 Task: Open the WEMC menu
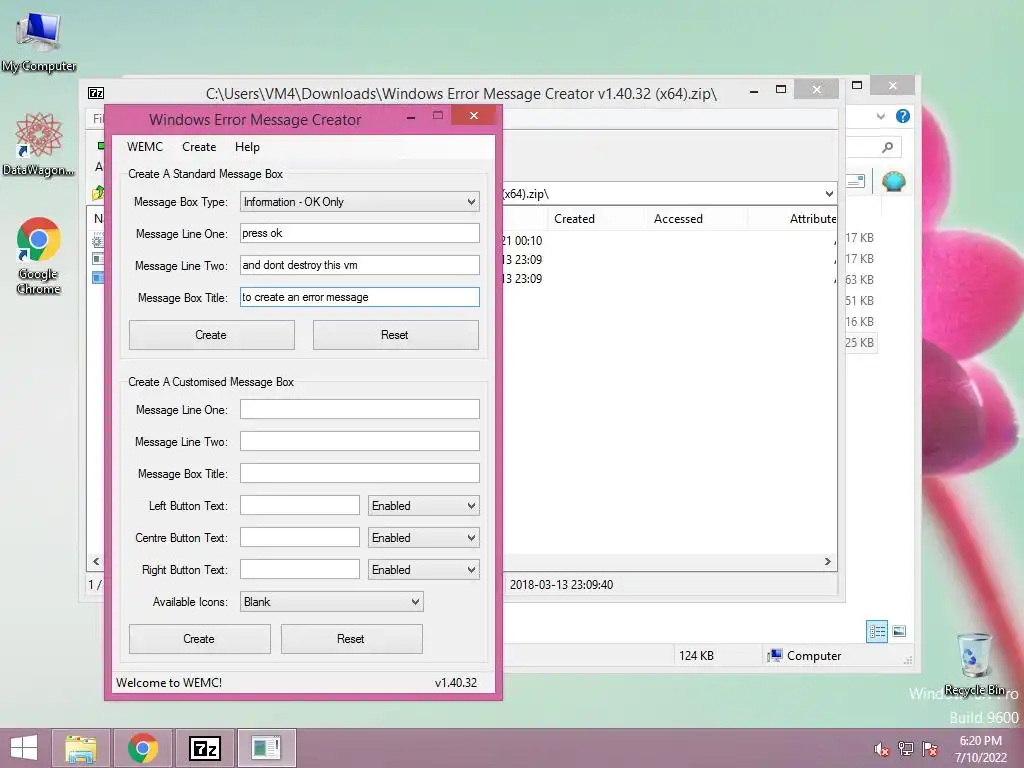(144, 147)
